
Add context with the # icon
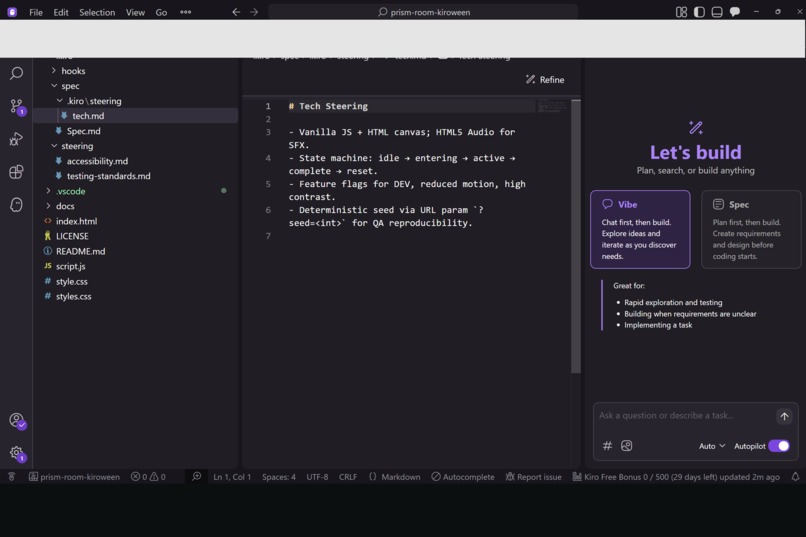(607, 446)
